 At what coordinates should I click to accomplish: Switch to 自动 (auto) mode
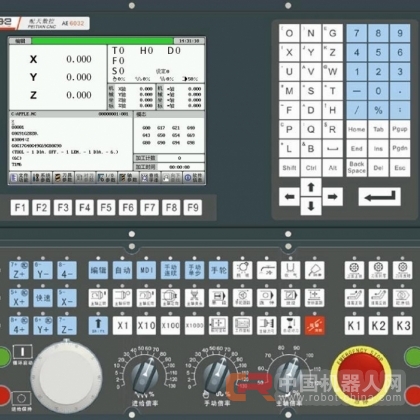coord(122,270)
